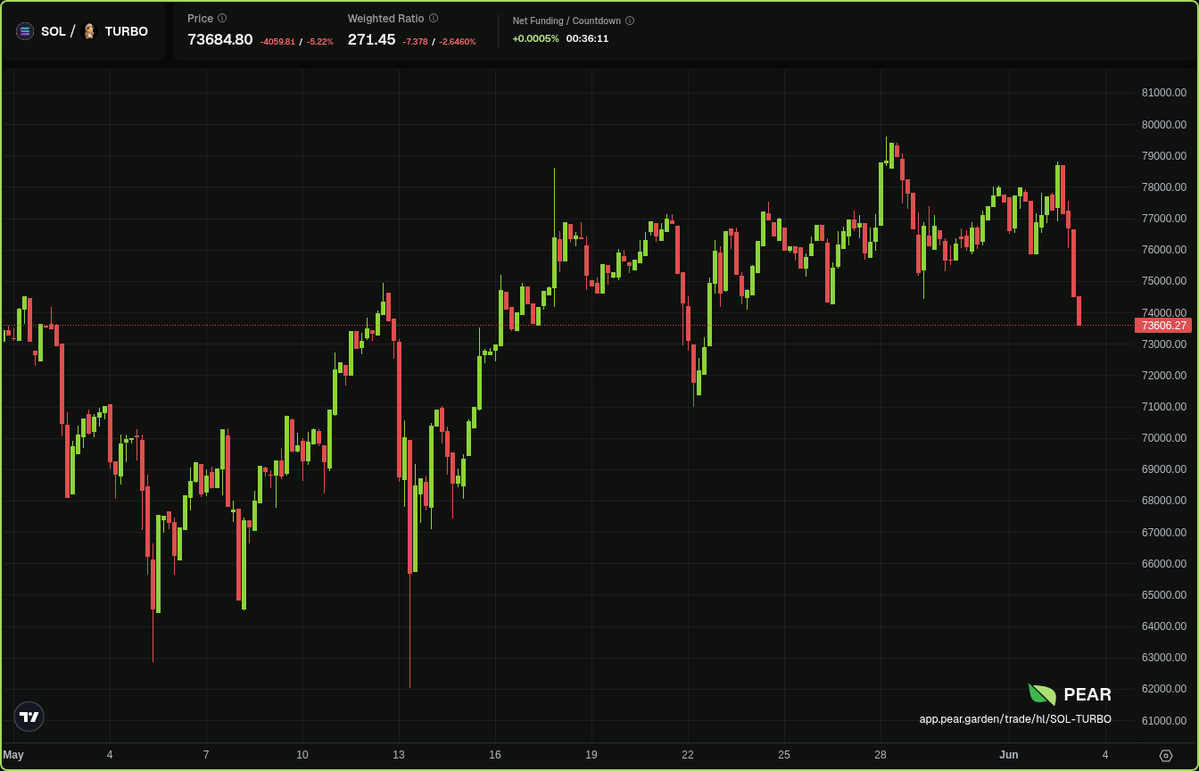
Task: Click the 65000.00 price axis label
Action: (x=1163, y=595)
